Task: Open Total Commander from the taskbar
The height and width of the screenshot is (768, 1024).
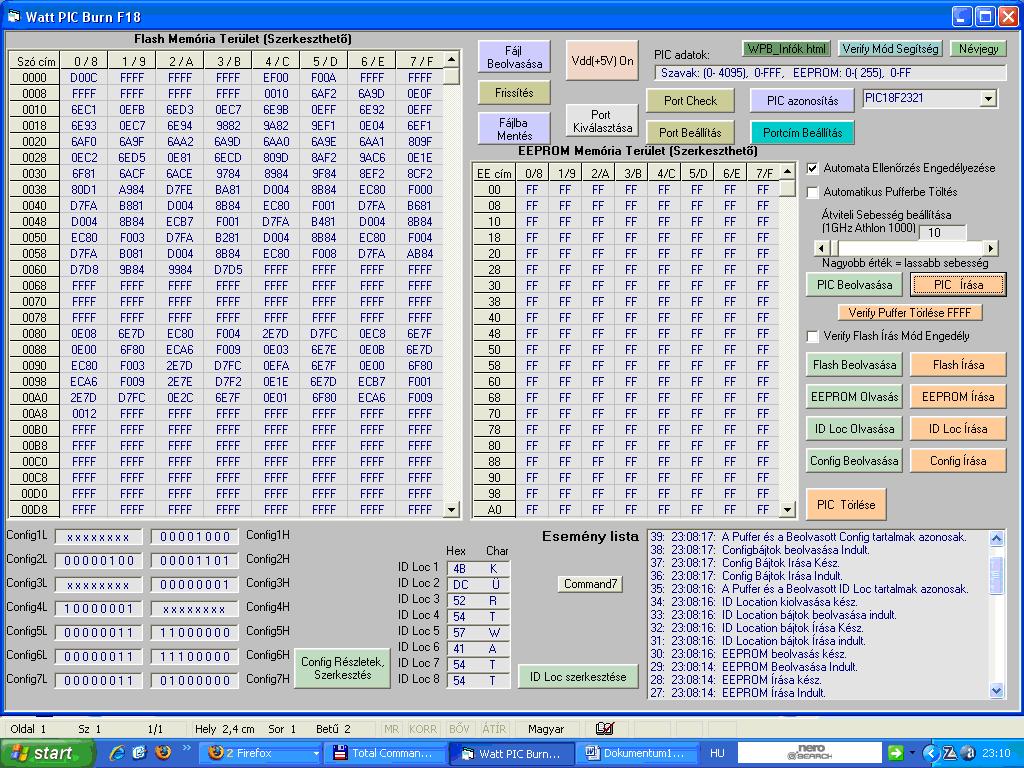Action: (x=383, y=753)
